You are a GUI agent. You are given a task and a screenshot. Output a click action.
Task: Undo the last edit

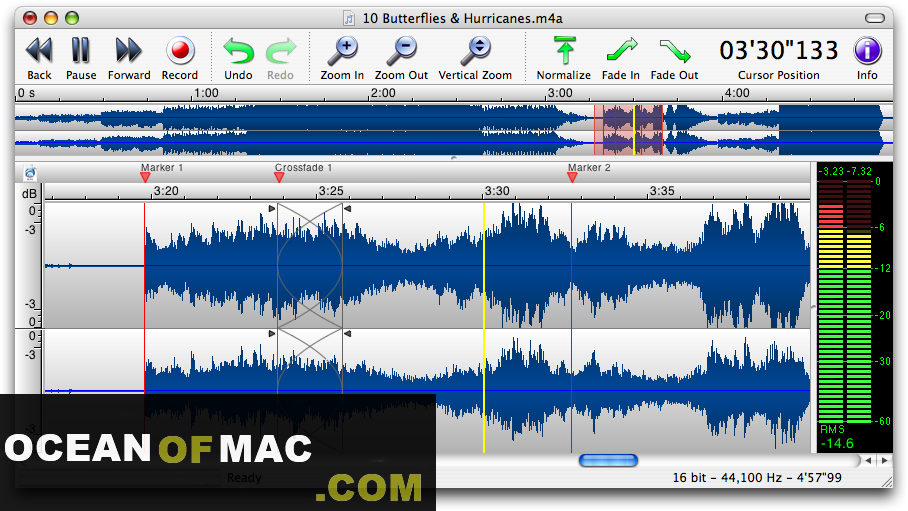coord(238,50)
